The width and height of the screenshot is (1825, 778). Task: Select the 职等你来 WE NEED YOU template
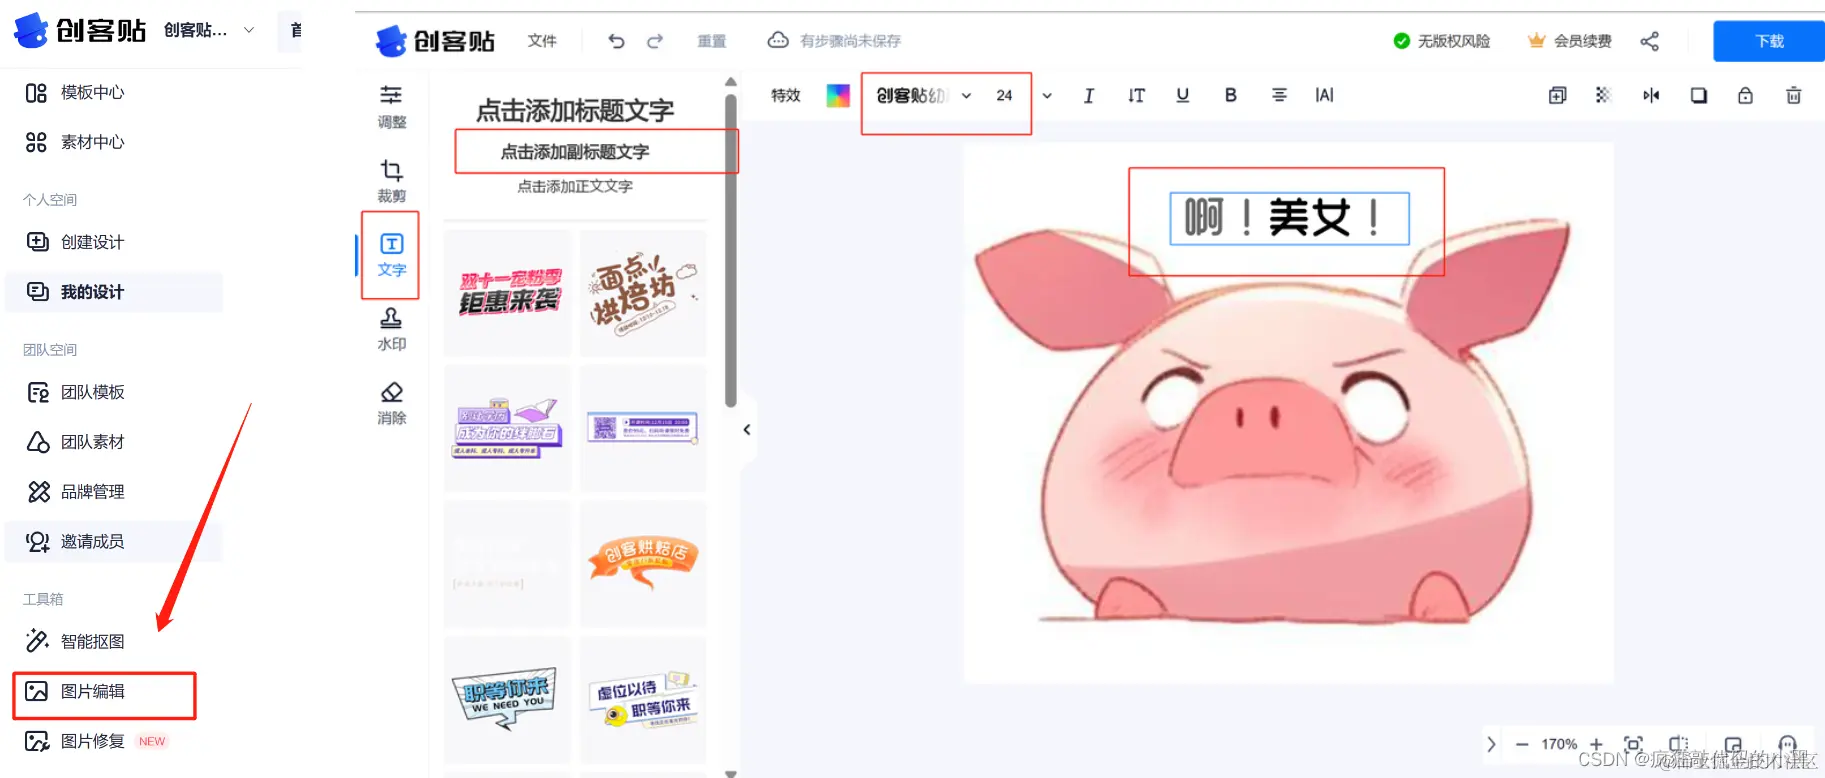click(508, 699)
